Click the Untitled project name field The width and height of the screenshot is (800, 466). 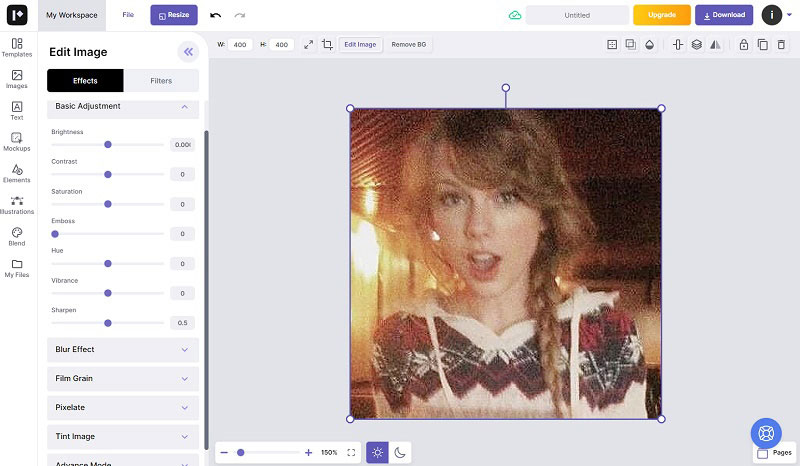[577, 15]
